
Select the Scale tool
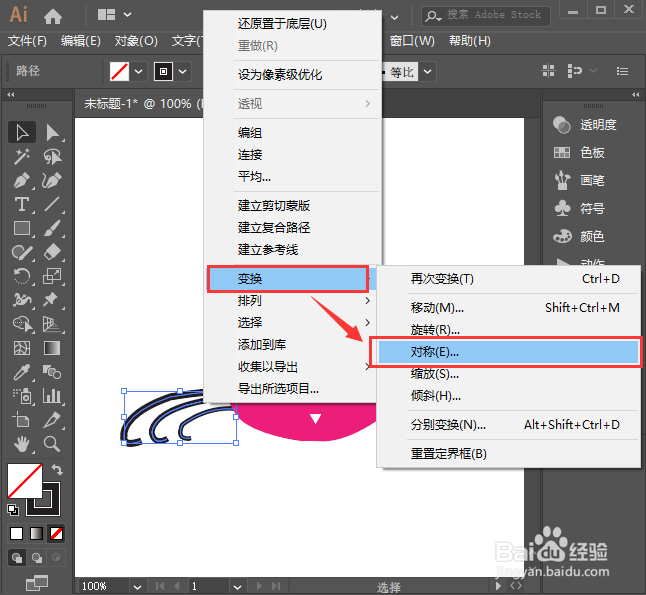pos(52,276)
